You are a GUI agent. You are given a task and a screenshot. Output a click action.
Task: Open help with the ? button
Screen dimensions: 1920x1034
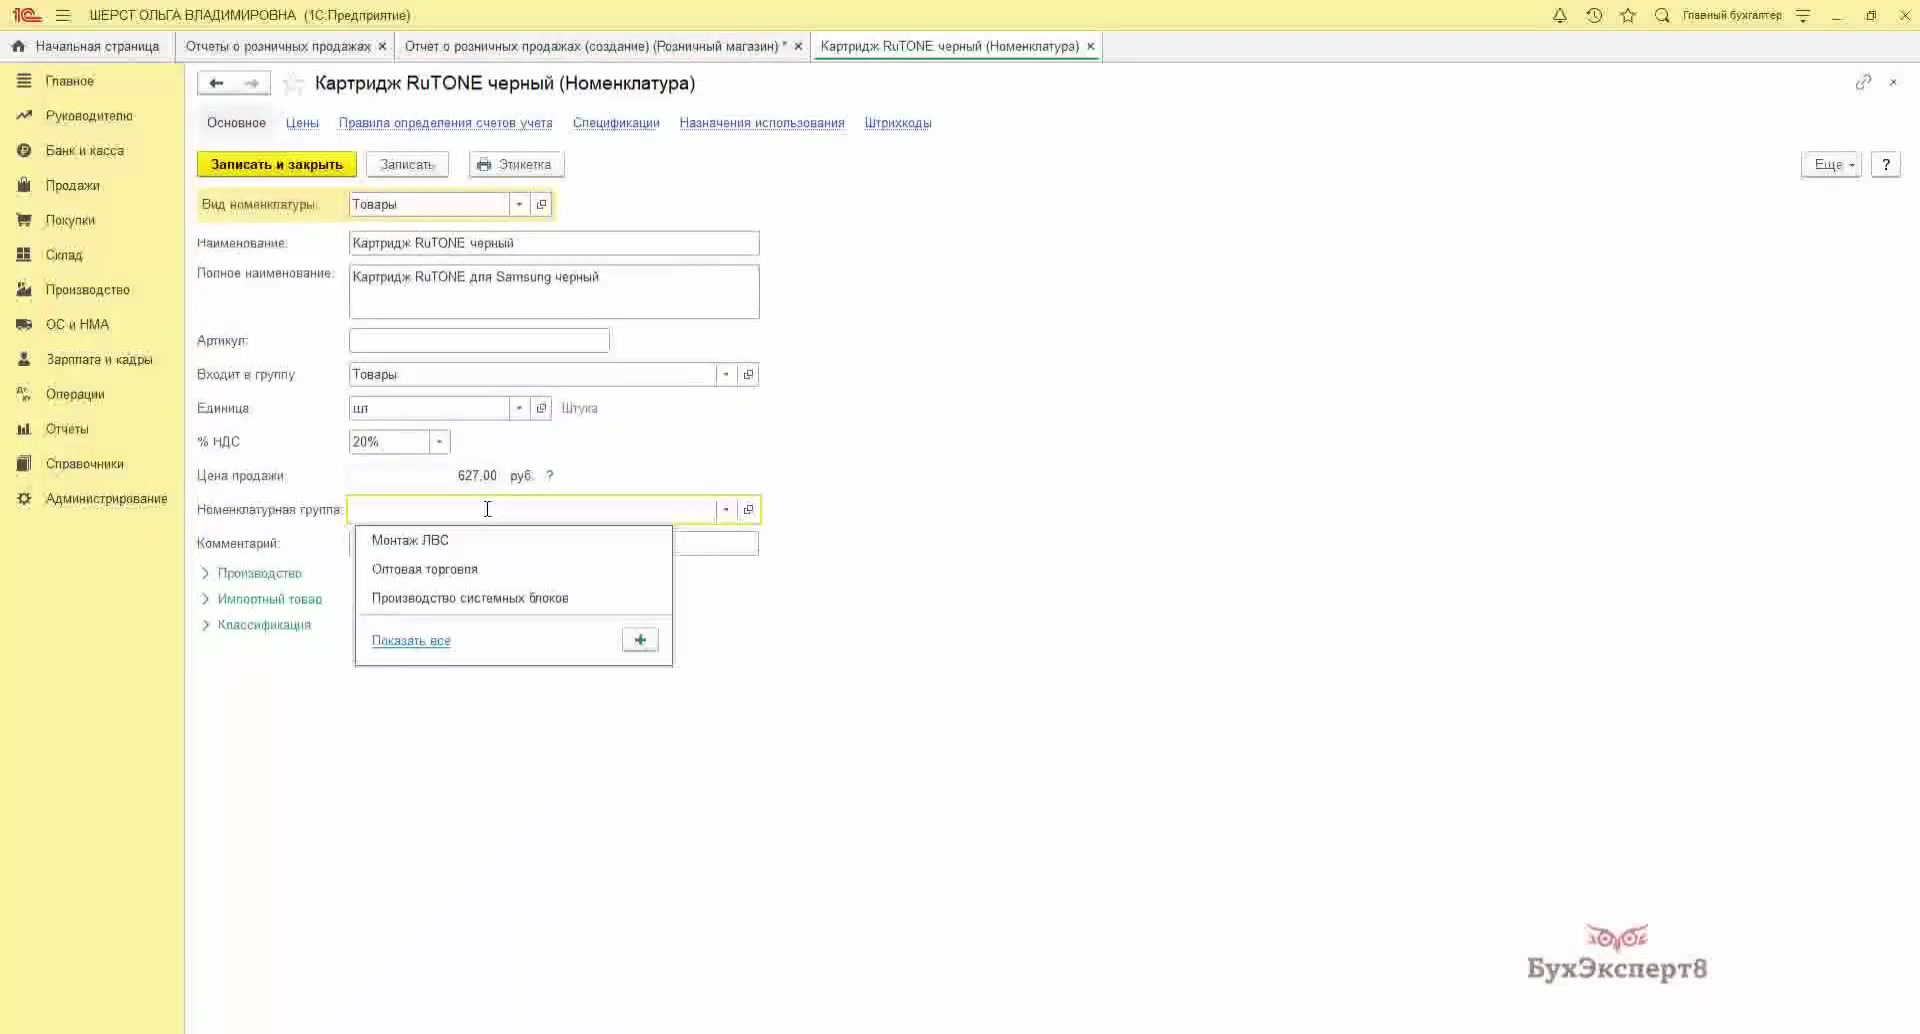click(1885, 164)
